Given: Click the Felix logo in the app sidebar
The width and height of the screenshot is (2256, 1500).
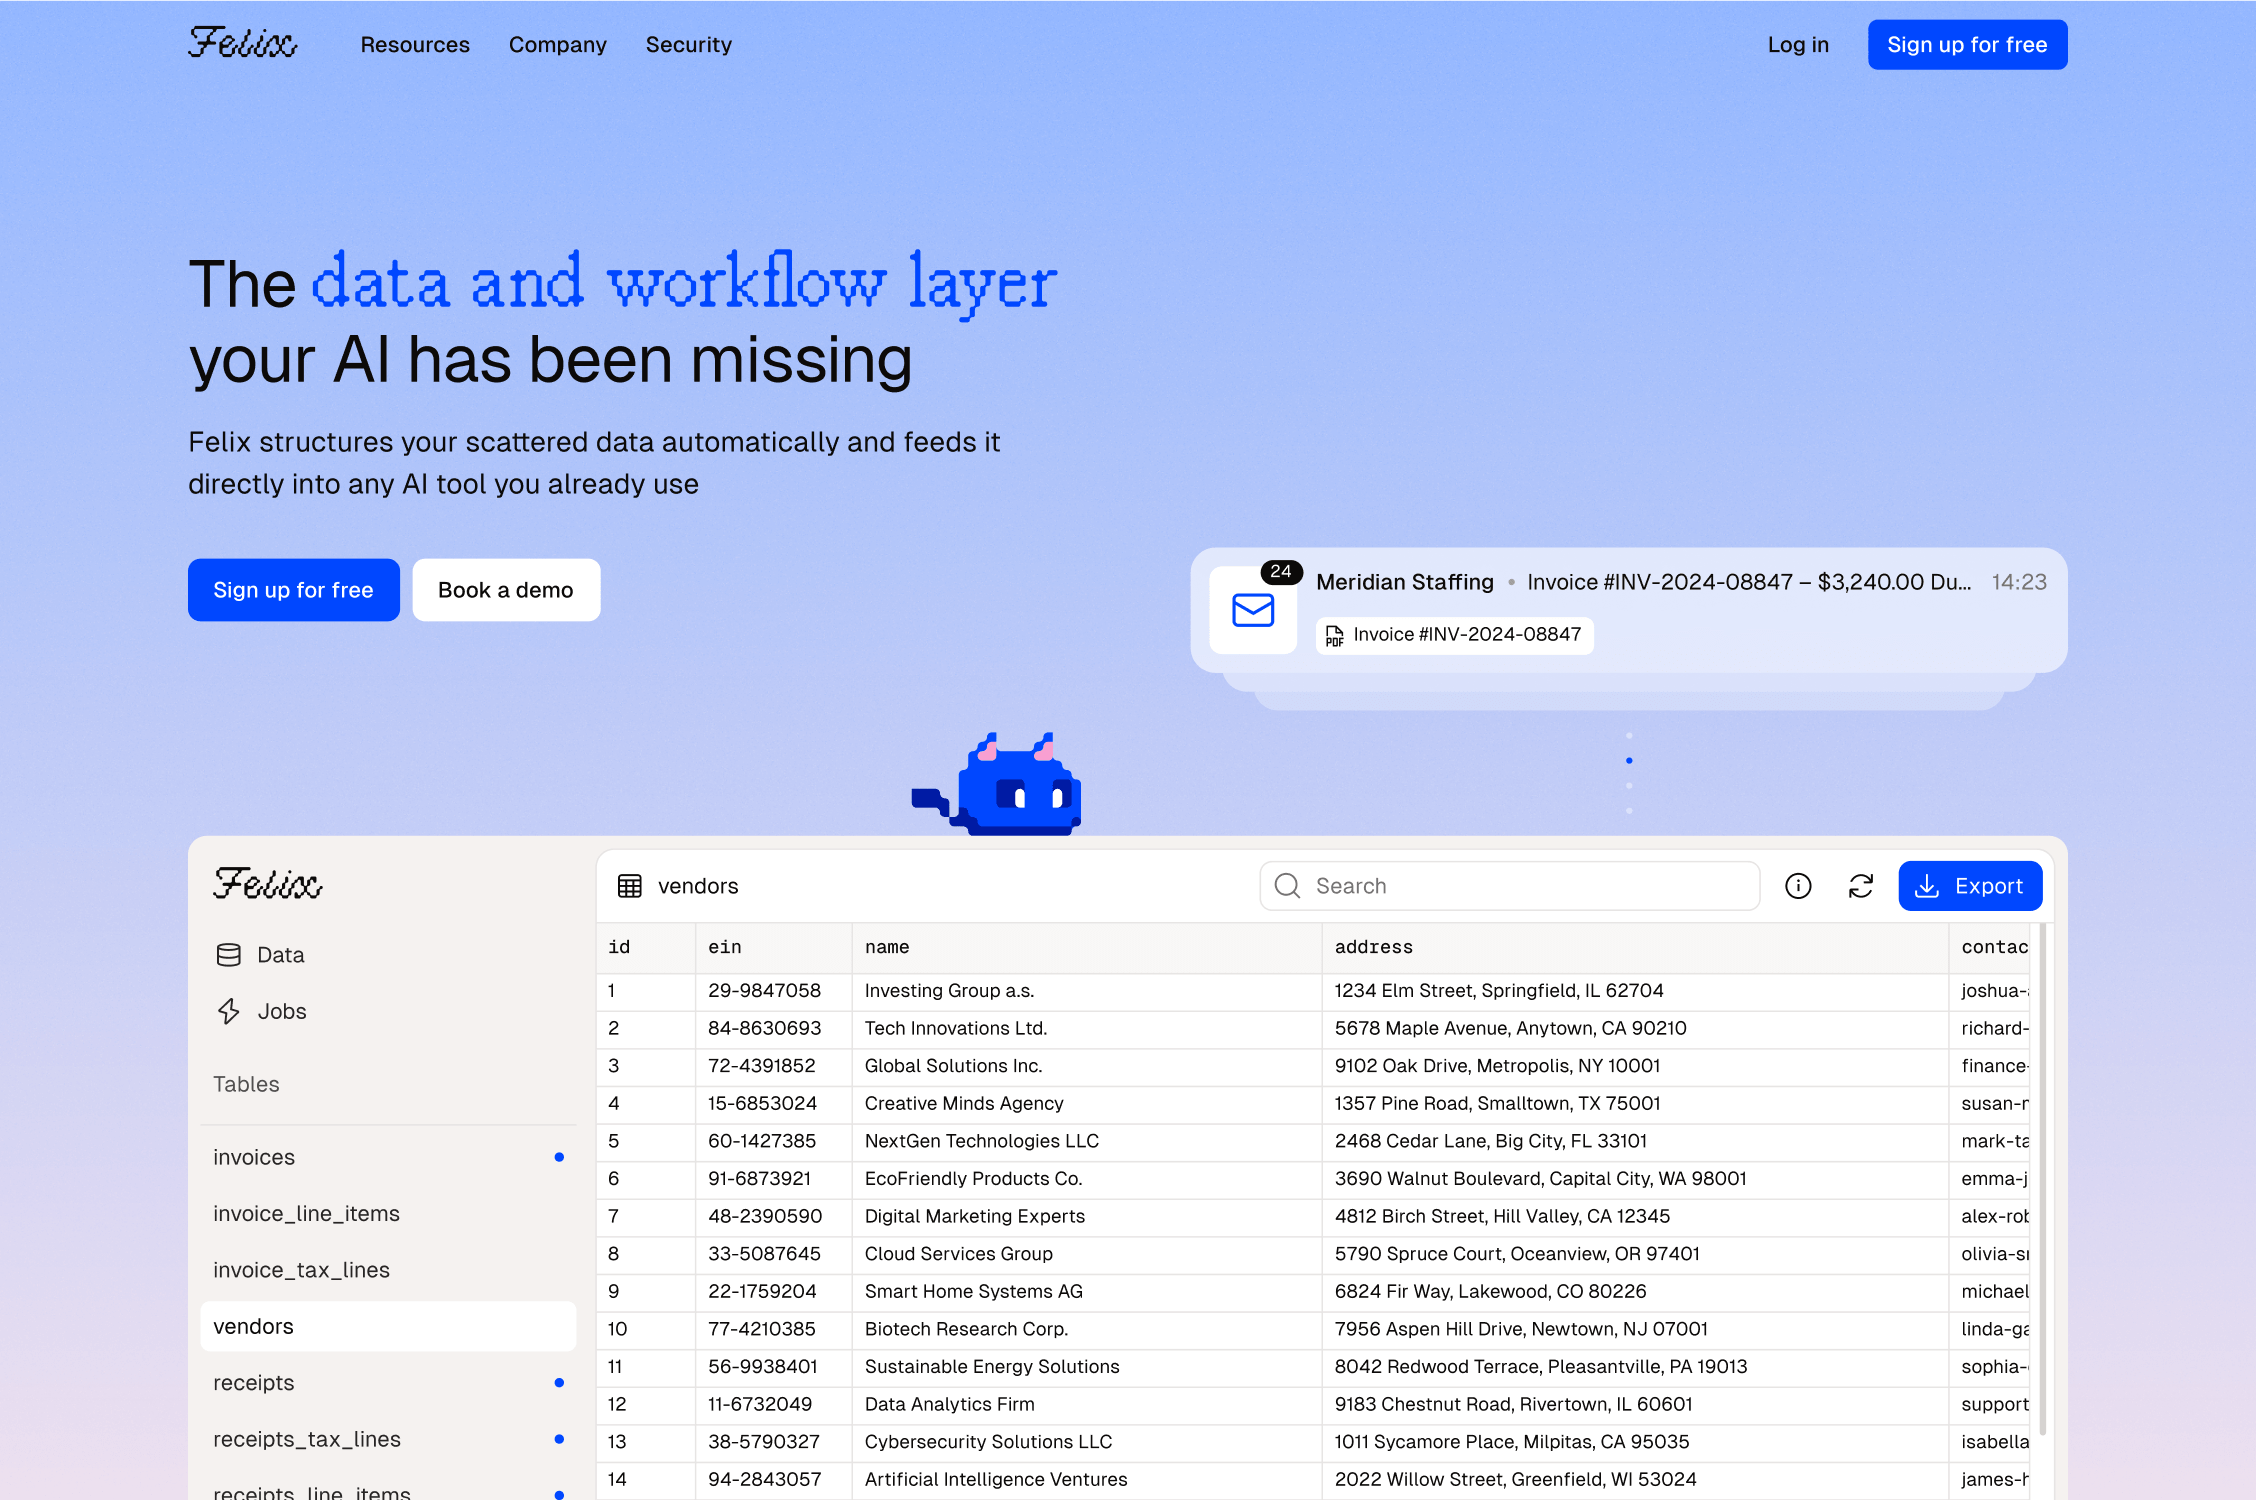Looking at the screenshot, I should coord(267,883).
